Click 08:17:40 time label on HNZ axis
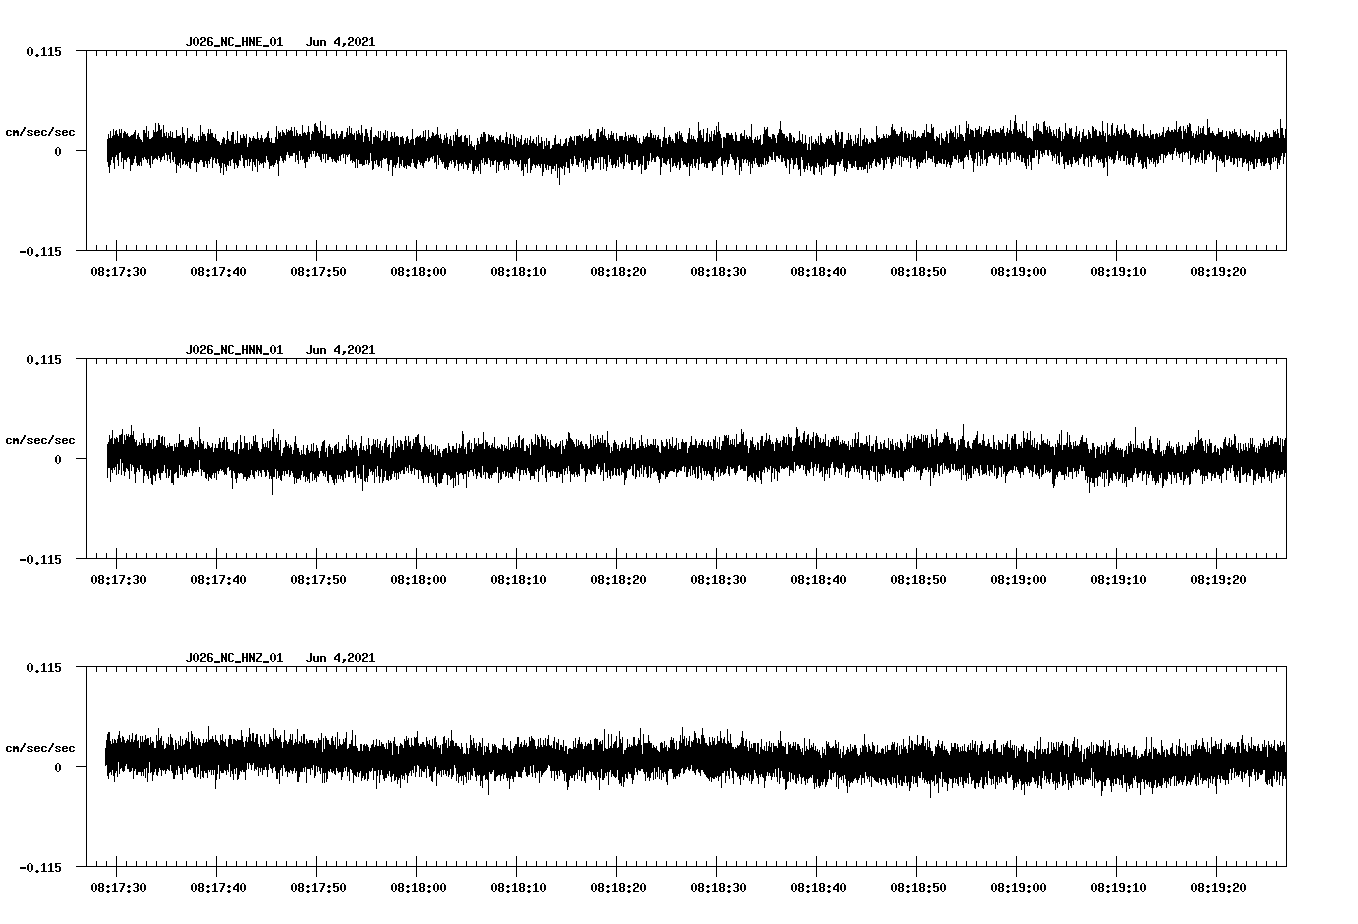This screenshot has width=1358, height=924. (218, 887)
